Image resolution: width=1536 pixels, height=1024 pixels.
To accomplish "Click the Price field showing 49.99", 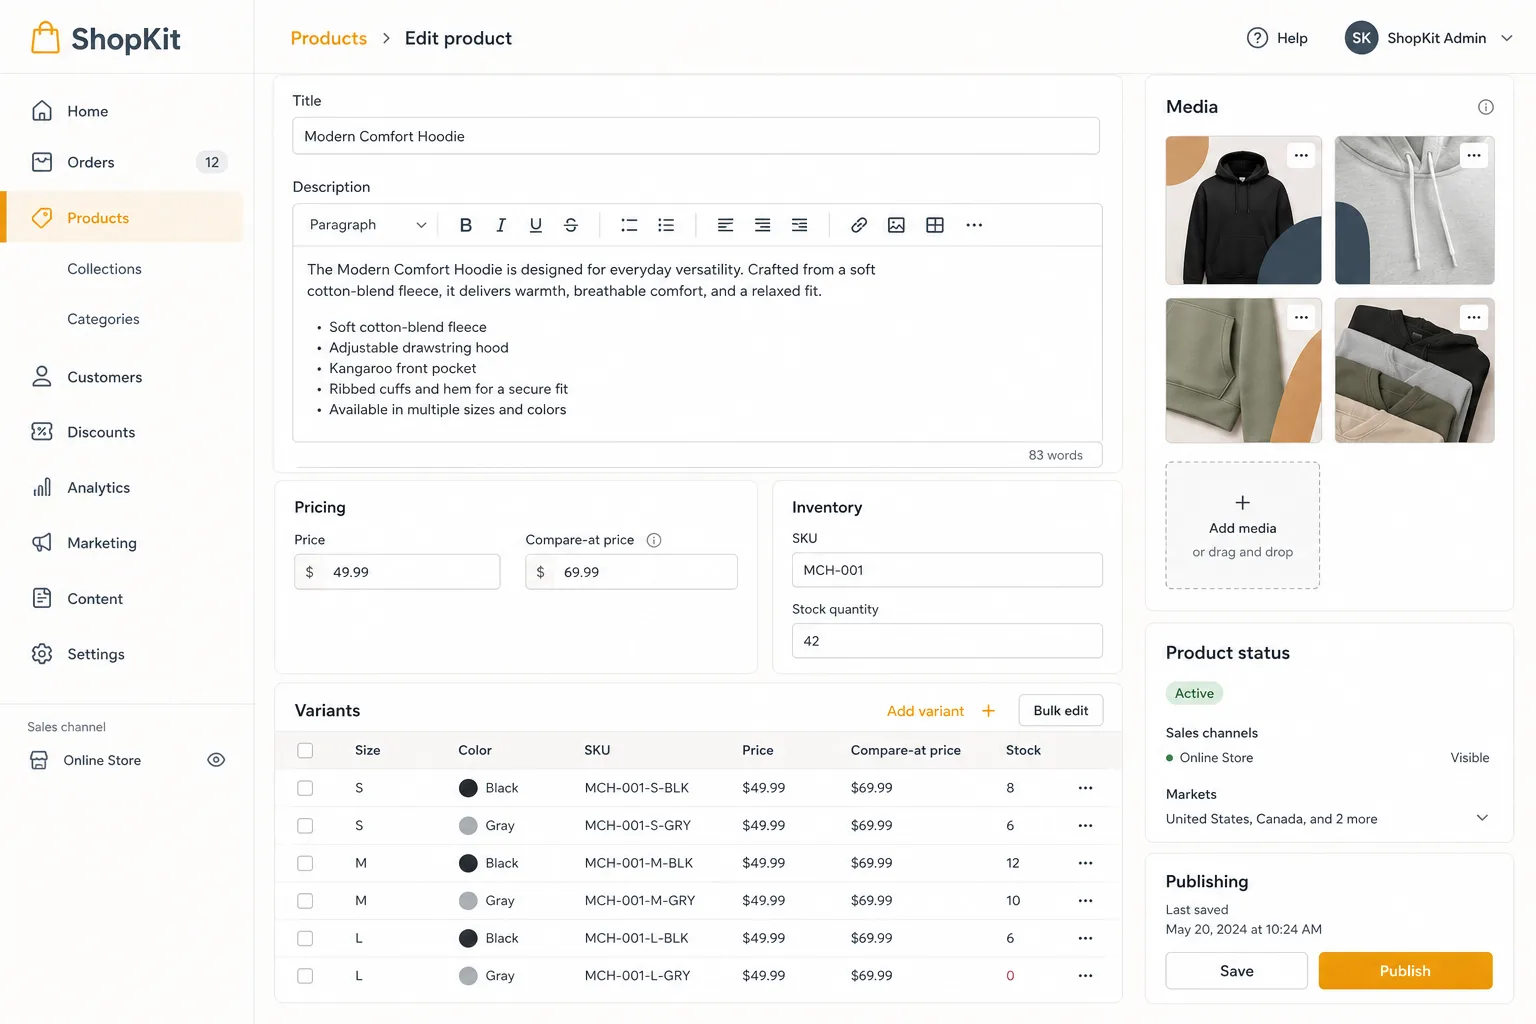I will coord(397,572).
